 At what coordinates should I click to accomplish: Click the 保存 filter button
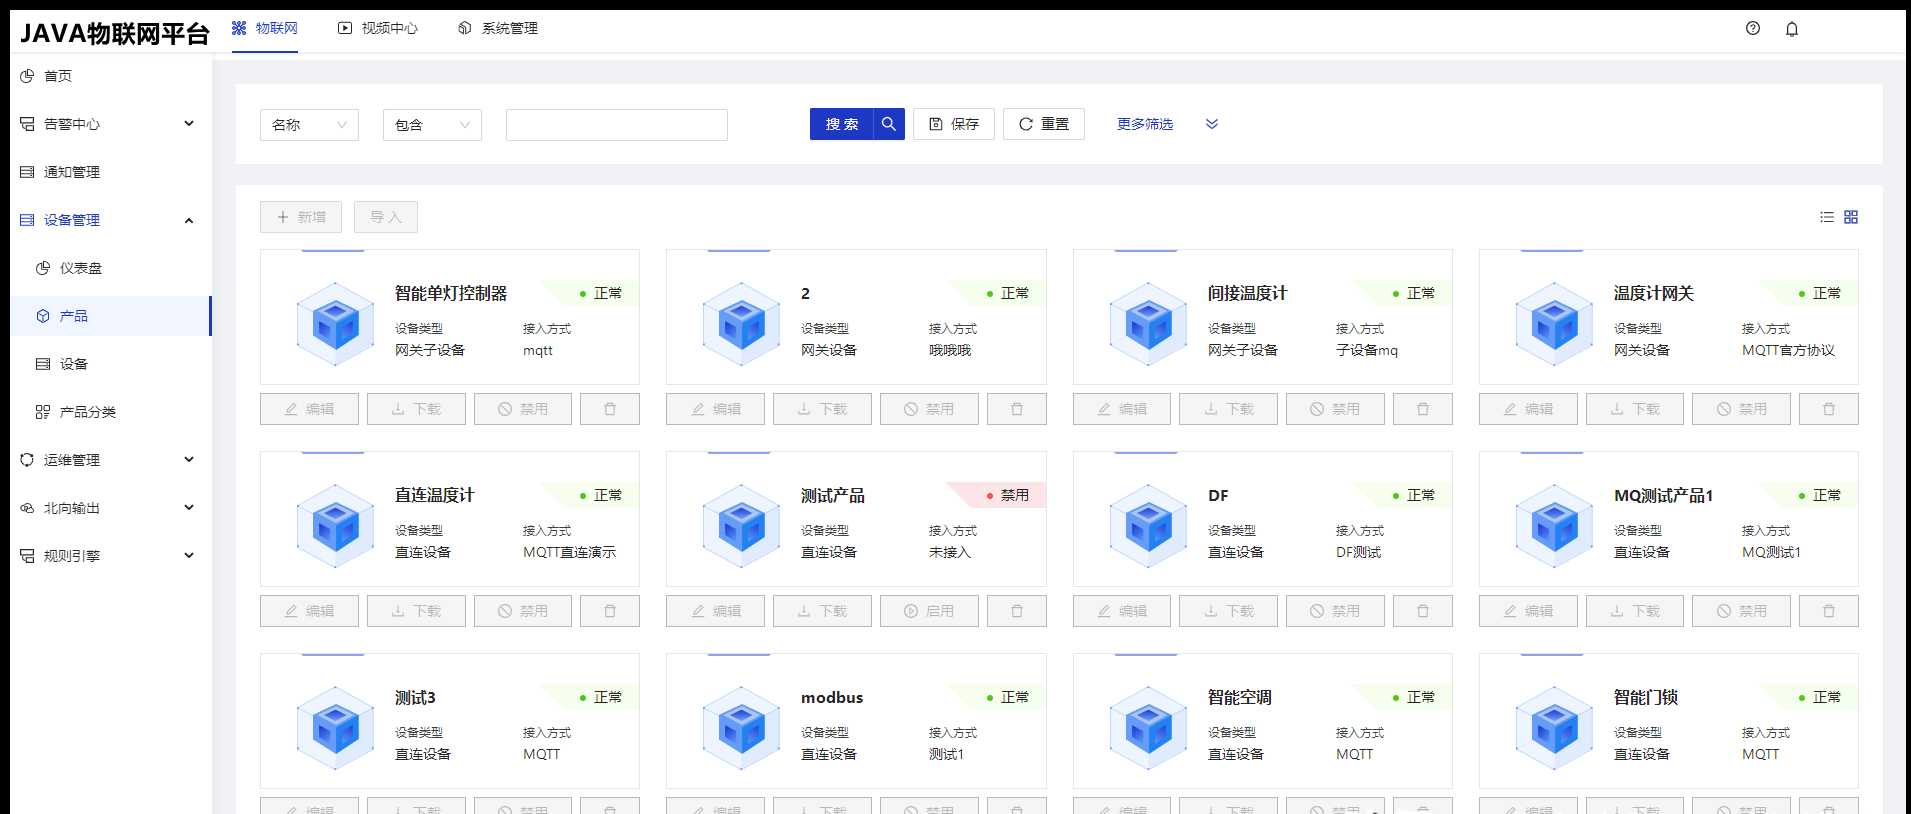954,124
